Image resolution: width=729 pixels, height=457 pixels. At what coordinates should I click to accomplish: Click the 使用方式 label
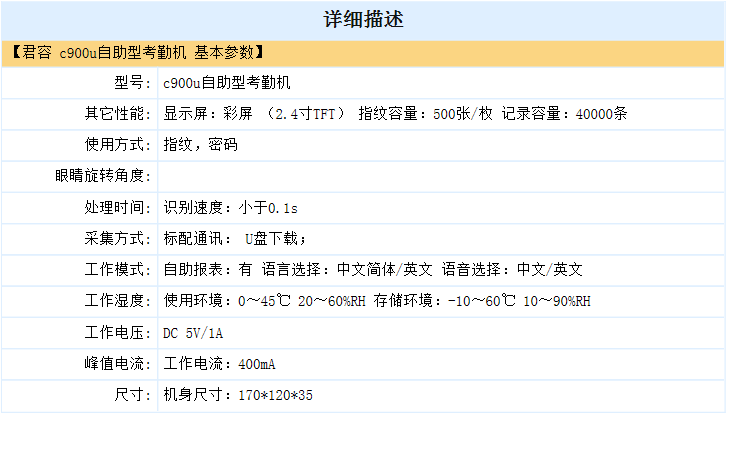point(118,145)
